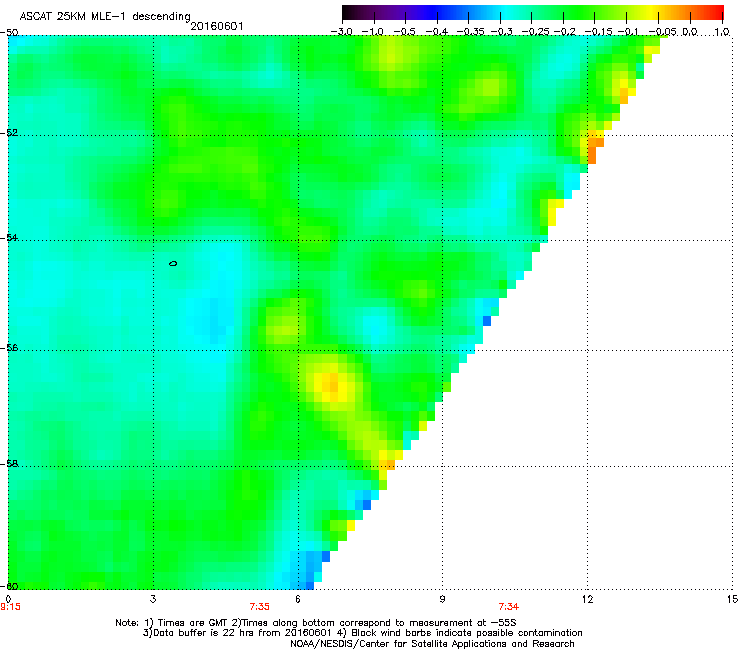
Task: Click the longitude 9 axis label
Action: [x=442, y=599]
